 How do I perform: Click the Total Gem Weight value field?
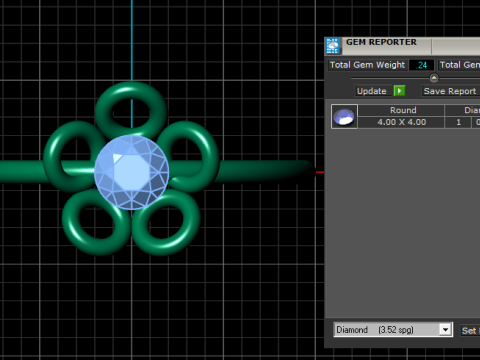point(422,65)
